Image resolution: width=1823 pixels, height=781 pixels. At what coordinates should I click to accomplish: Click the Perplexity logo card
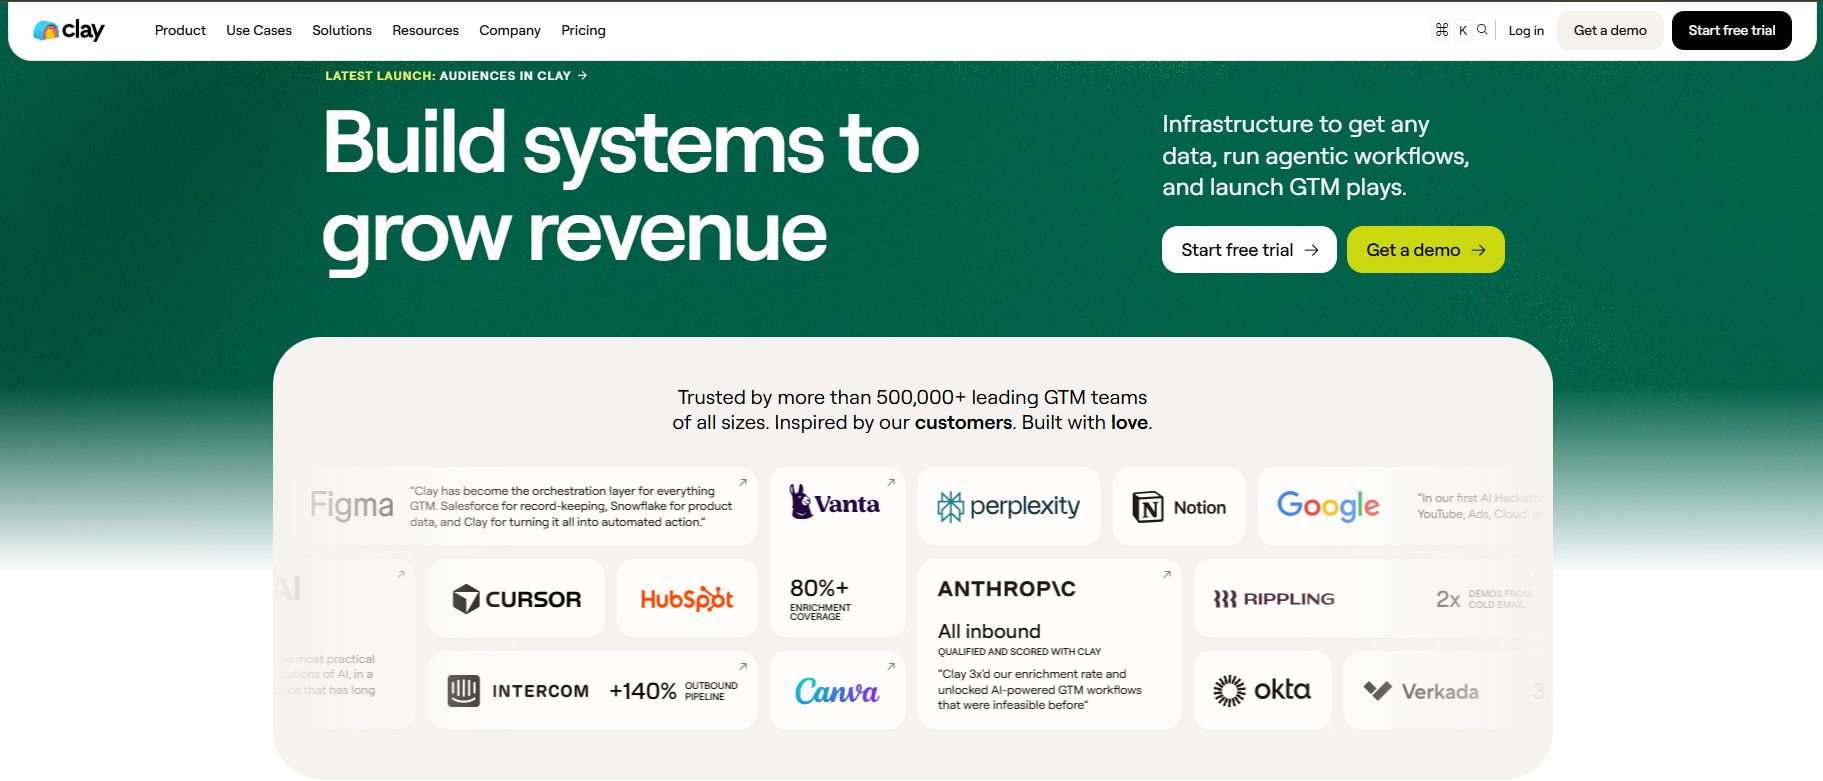[1009, 506]
